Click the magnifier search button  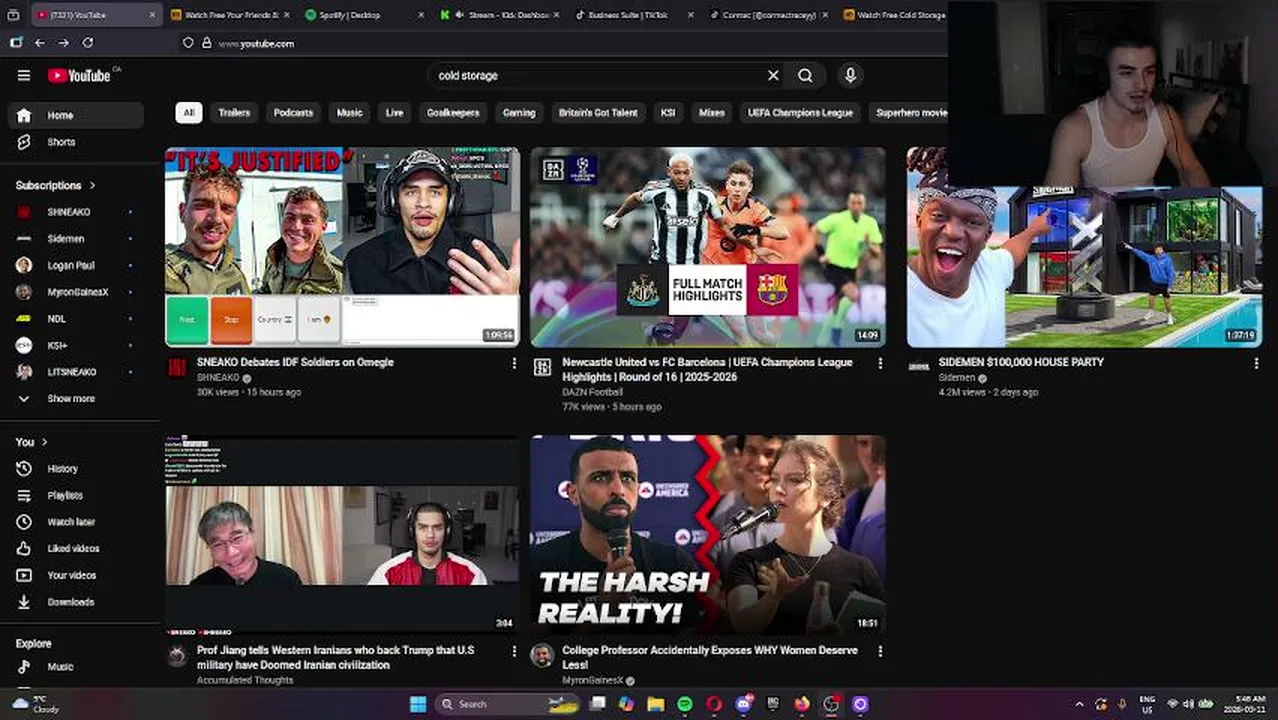coord(805,75)
